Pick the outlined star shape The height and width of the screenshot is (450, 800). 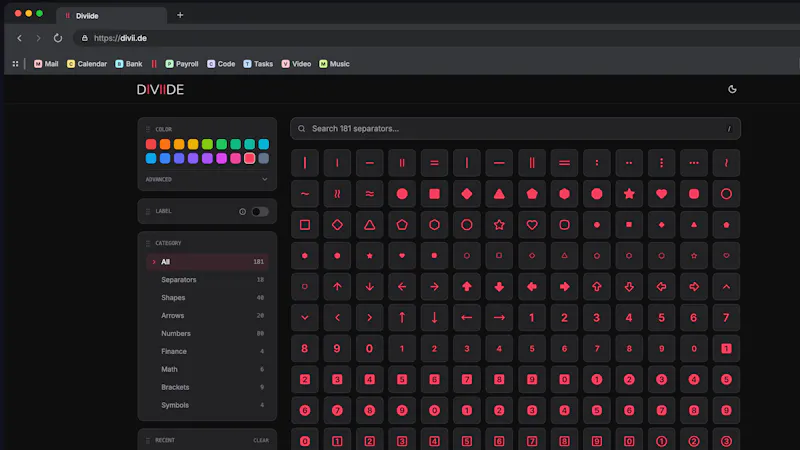pyautogui.click(x=499, y=224)
